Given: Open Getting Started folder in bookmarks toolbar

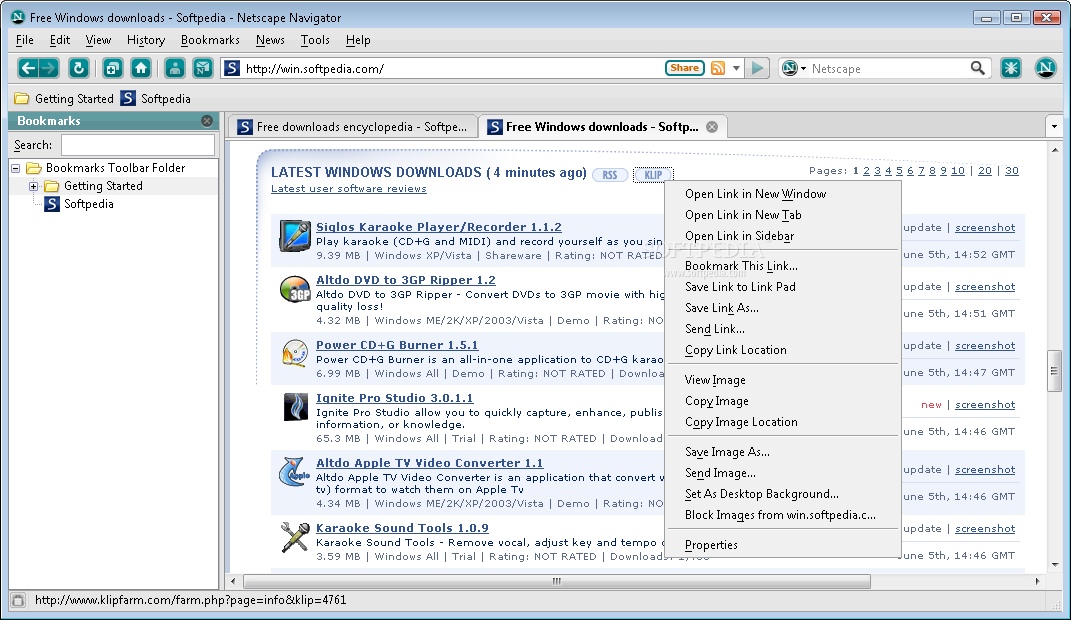Looking at the screenshot, I should [x=64, y=98].
